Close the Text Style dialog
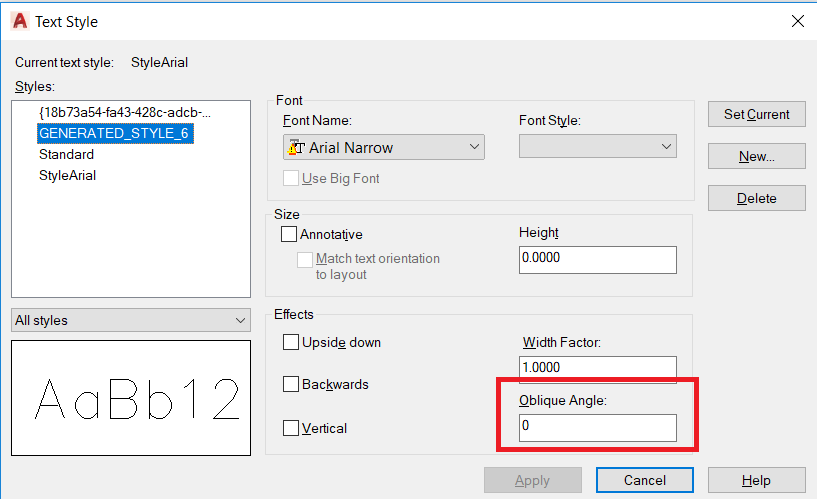 (797, 21)
